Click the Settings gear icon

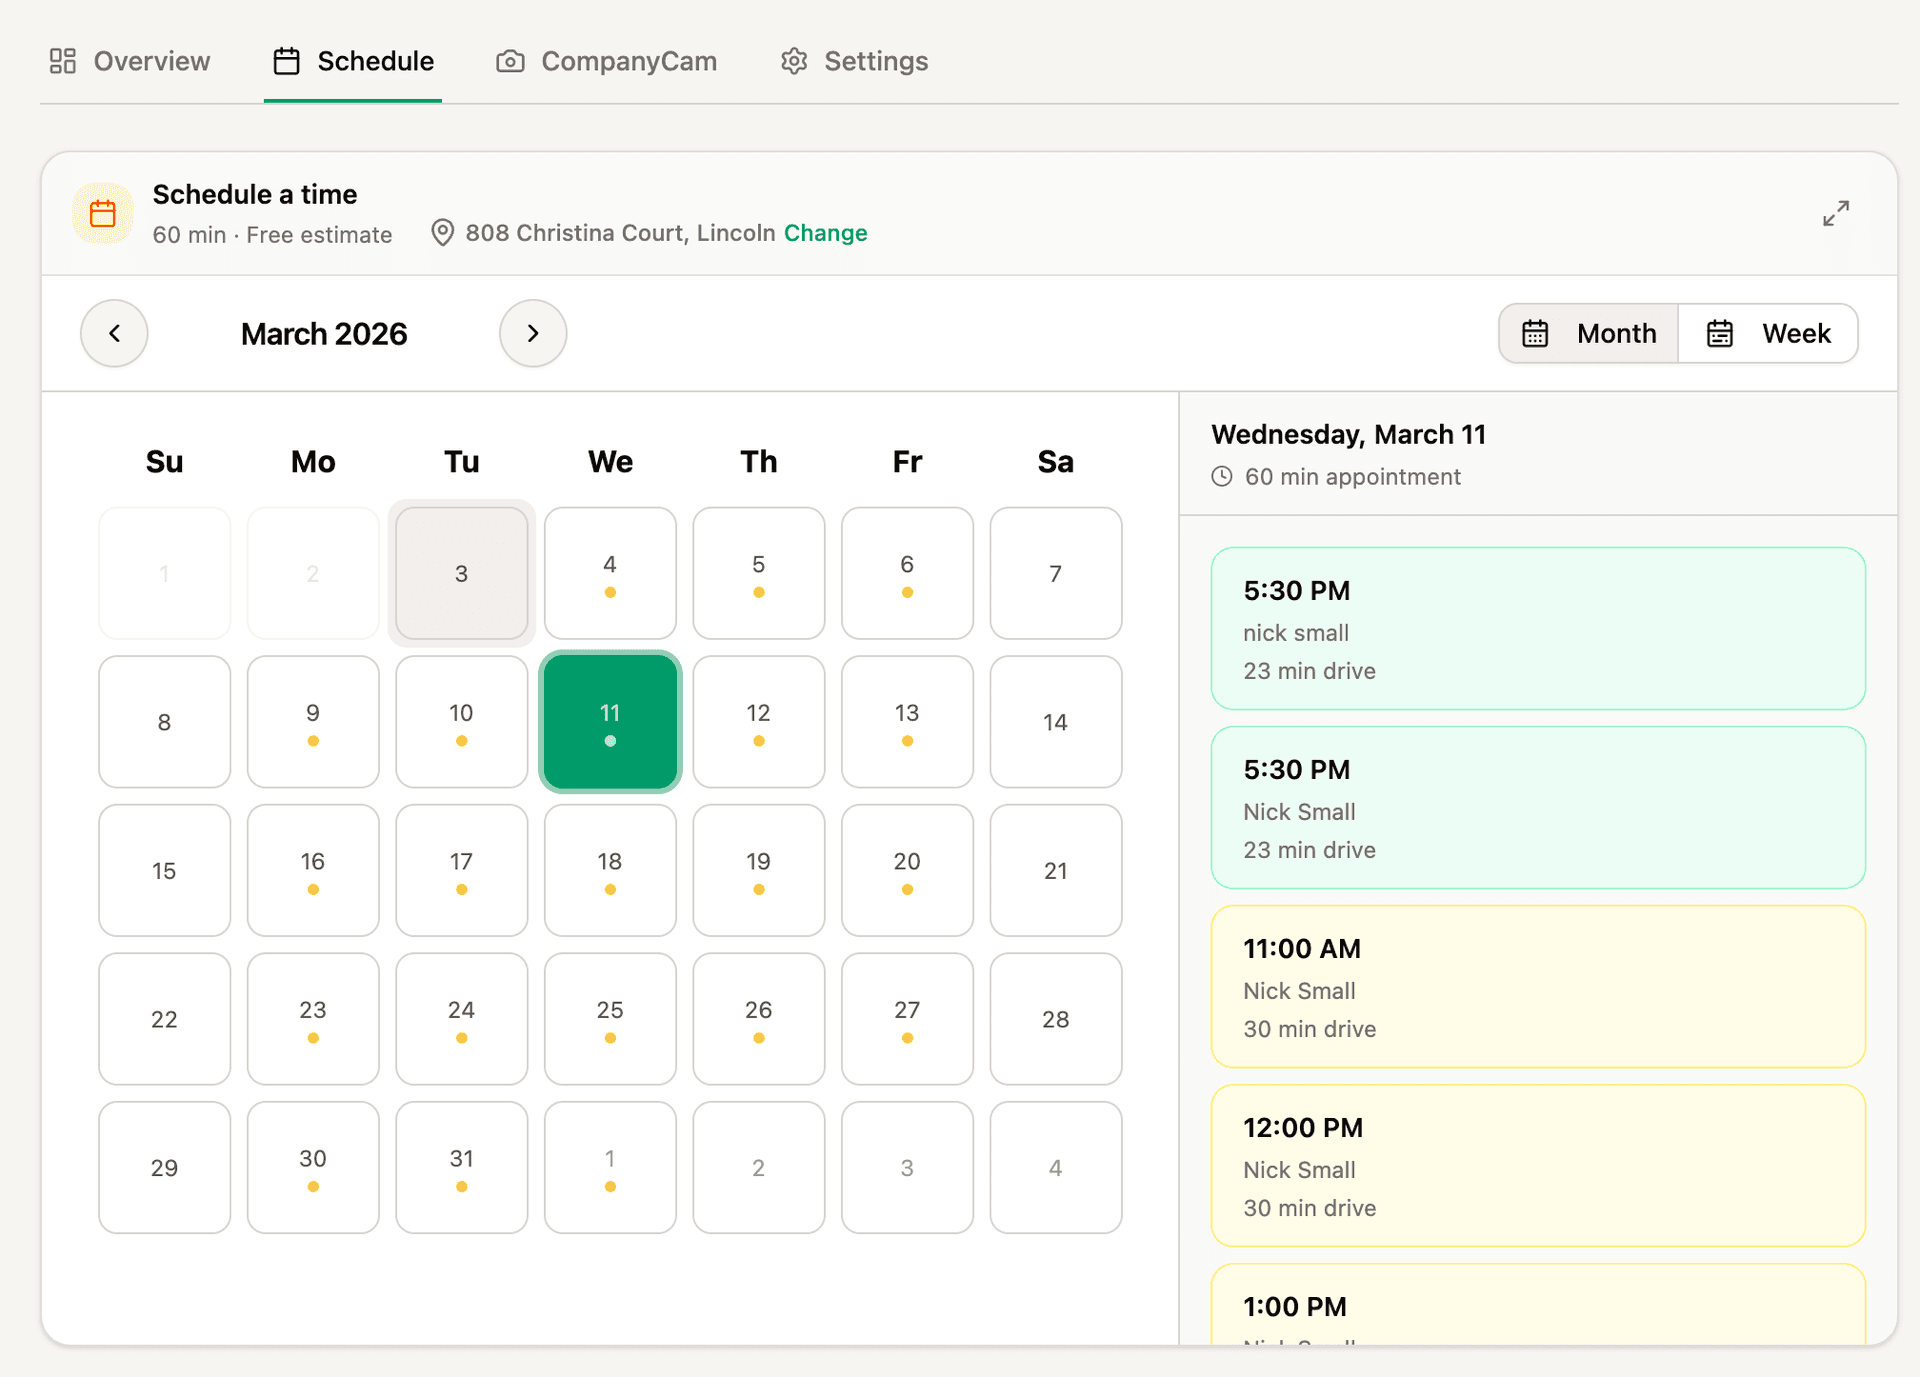(x=793, y=61)
